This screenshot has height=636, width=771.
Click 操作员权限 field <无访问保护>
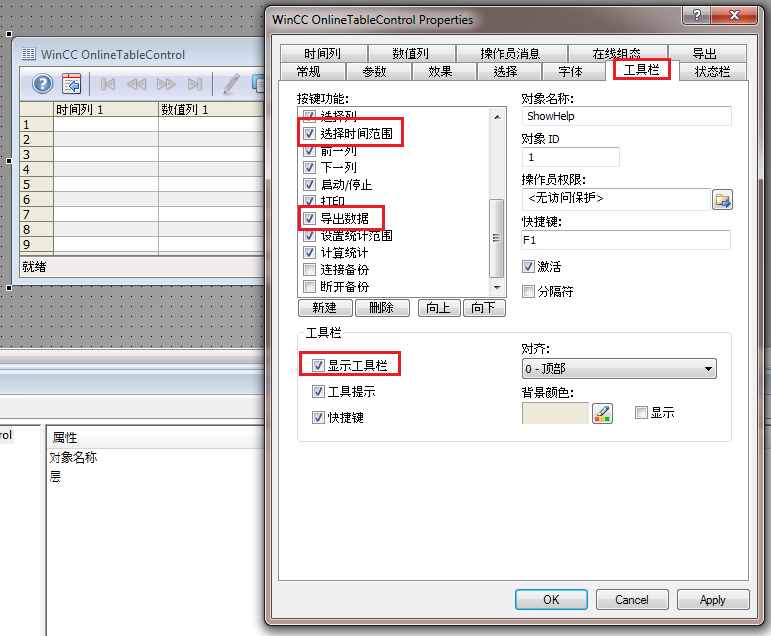616,199
